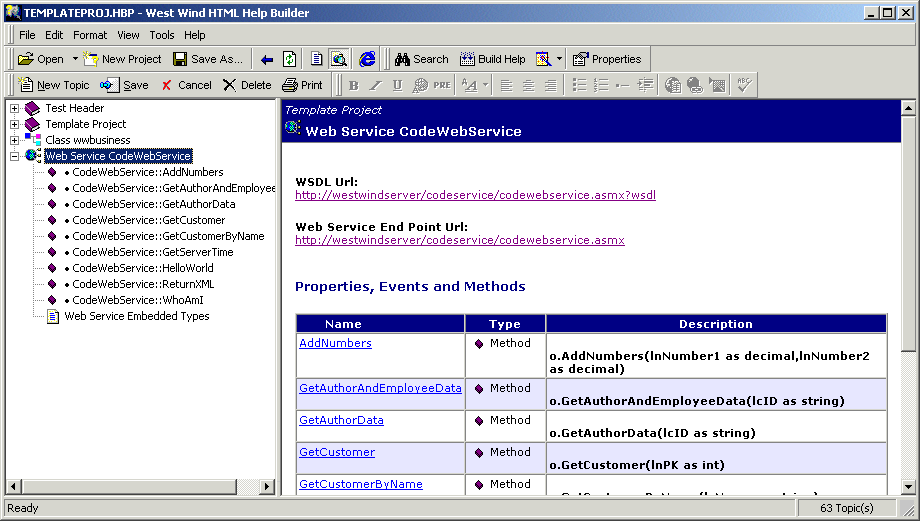Select CodeWebService::AddNumbers in tree
This screenshot has width=920, height=521.
(148, 172)
